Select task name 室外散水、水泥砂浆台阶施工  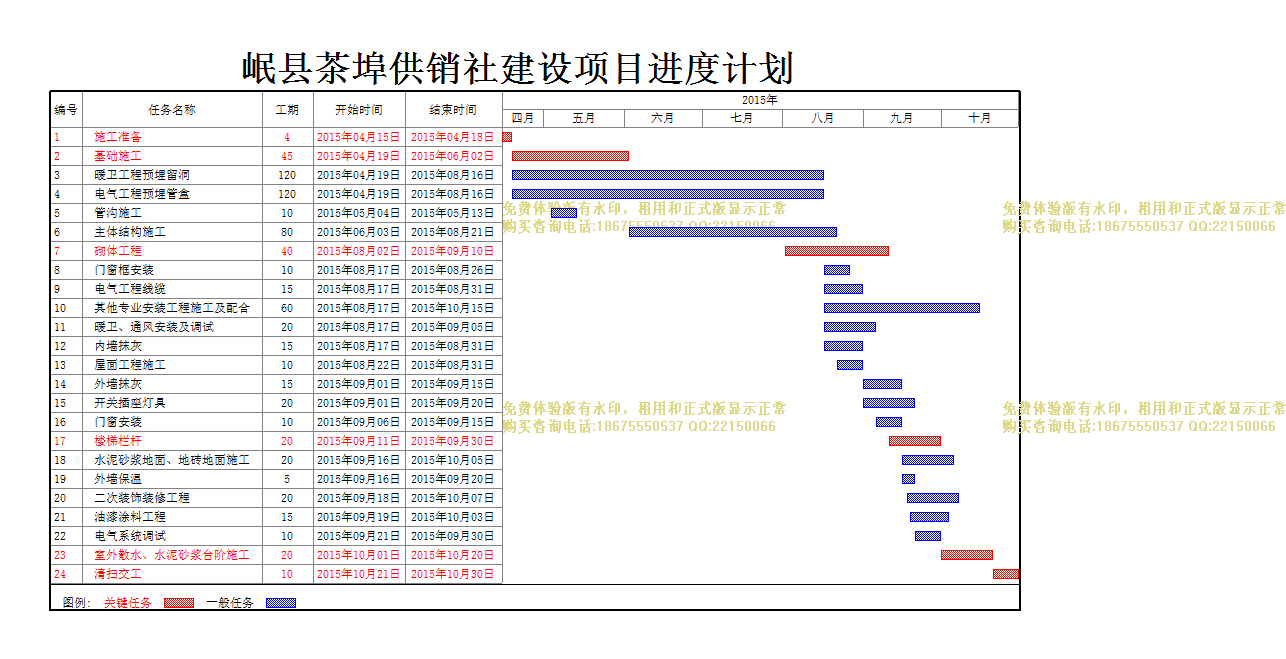(172, 555)
